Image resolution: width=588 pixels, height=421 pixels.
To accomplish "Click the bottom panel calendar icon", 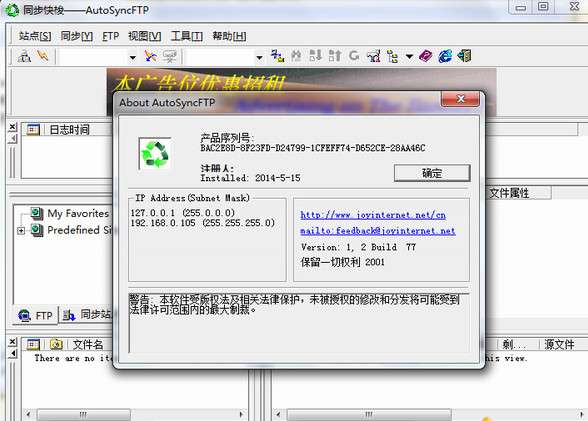I will pyautogui.click(x=33, y=344).
